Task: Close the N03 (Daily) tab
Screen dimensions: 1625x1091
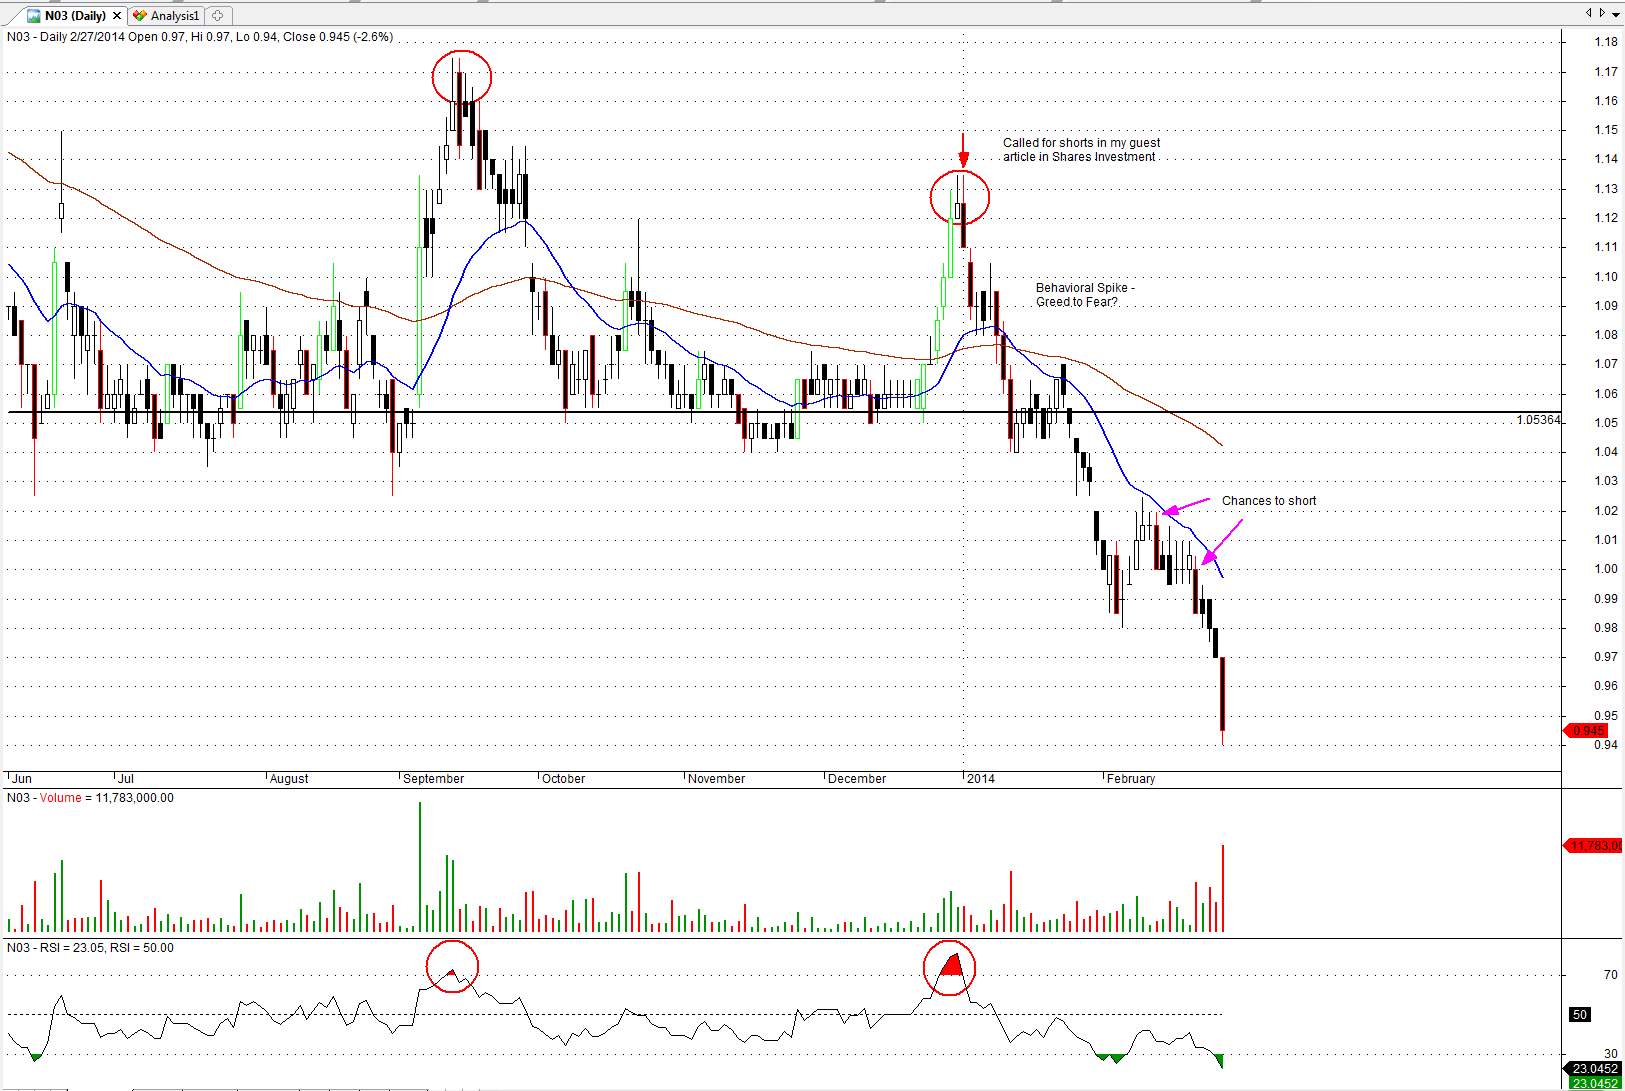Action: [117, 16]
